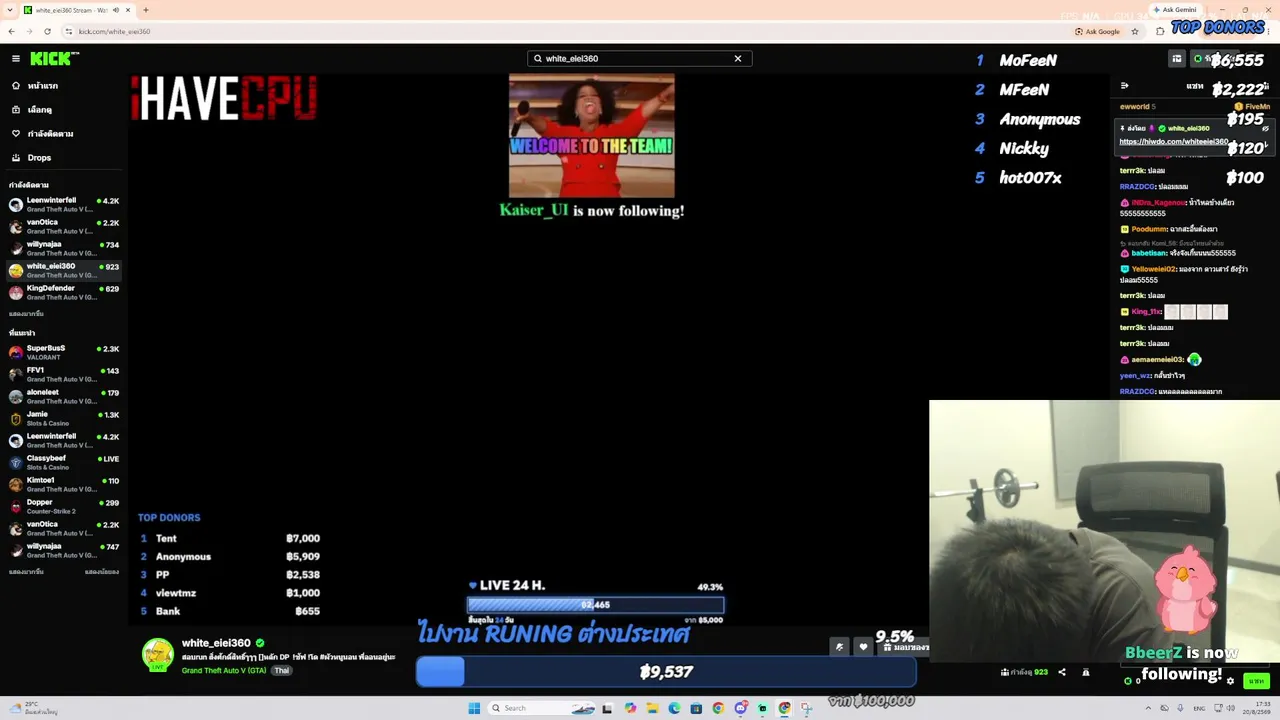Viewport: 1280px width, 720px height.
Task: Mute the tab via its speaker icon
Action: (116, 10)
